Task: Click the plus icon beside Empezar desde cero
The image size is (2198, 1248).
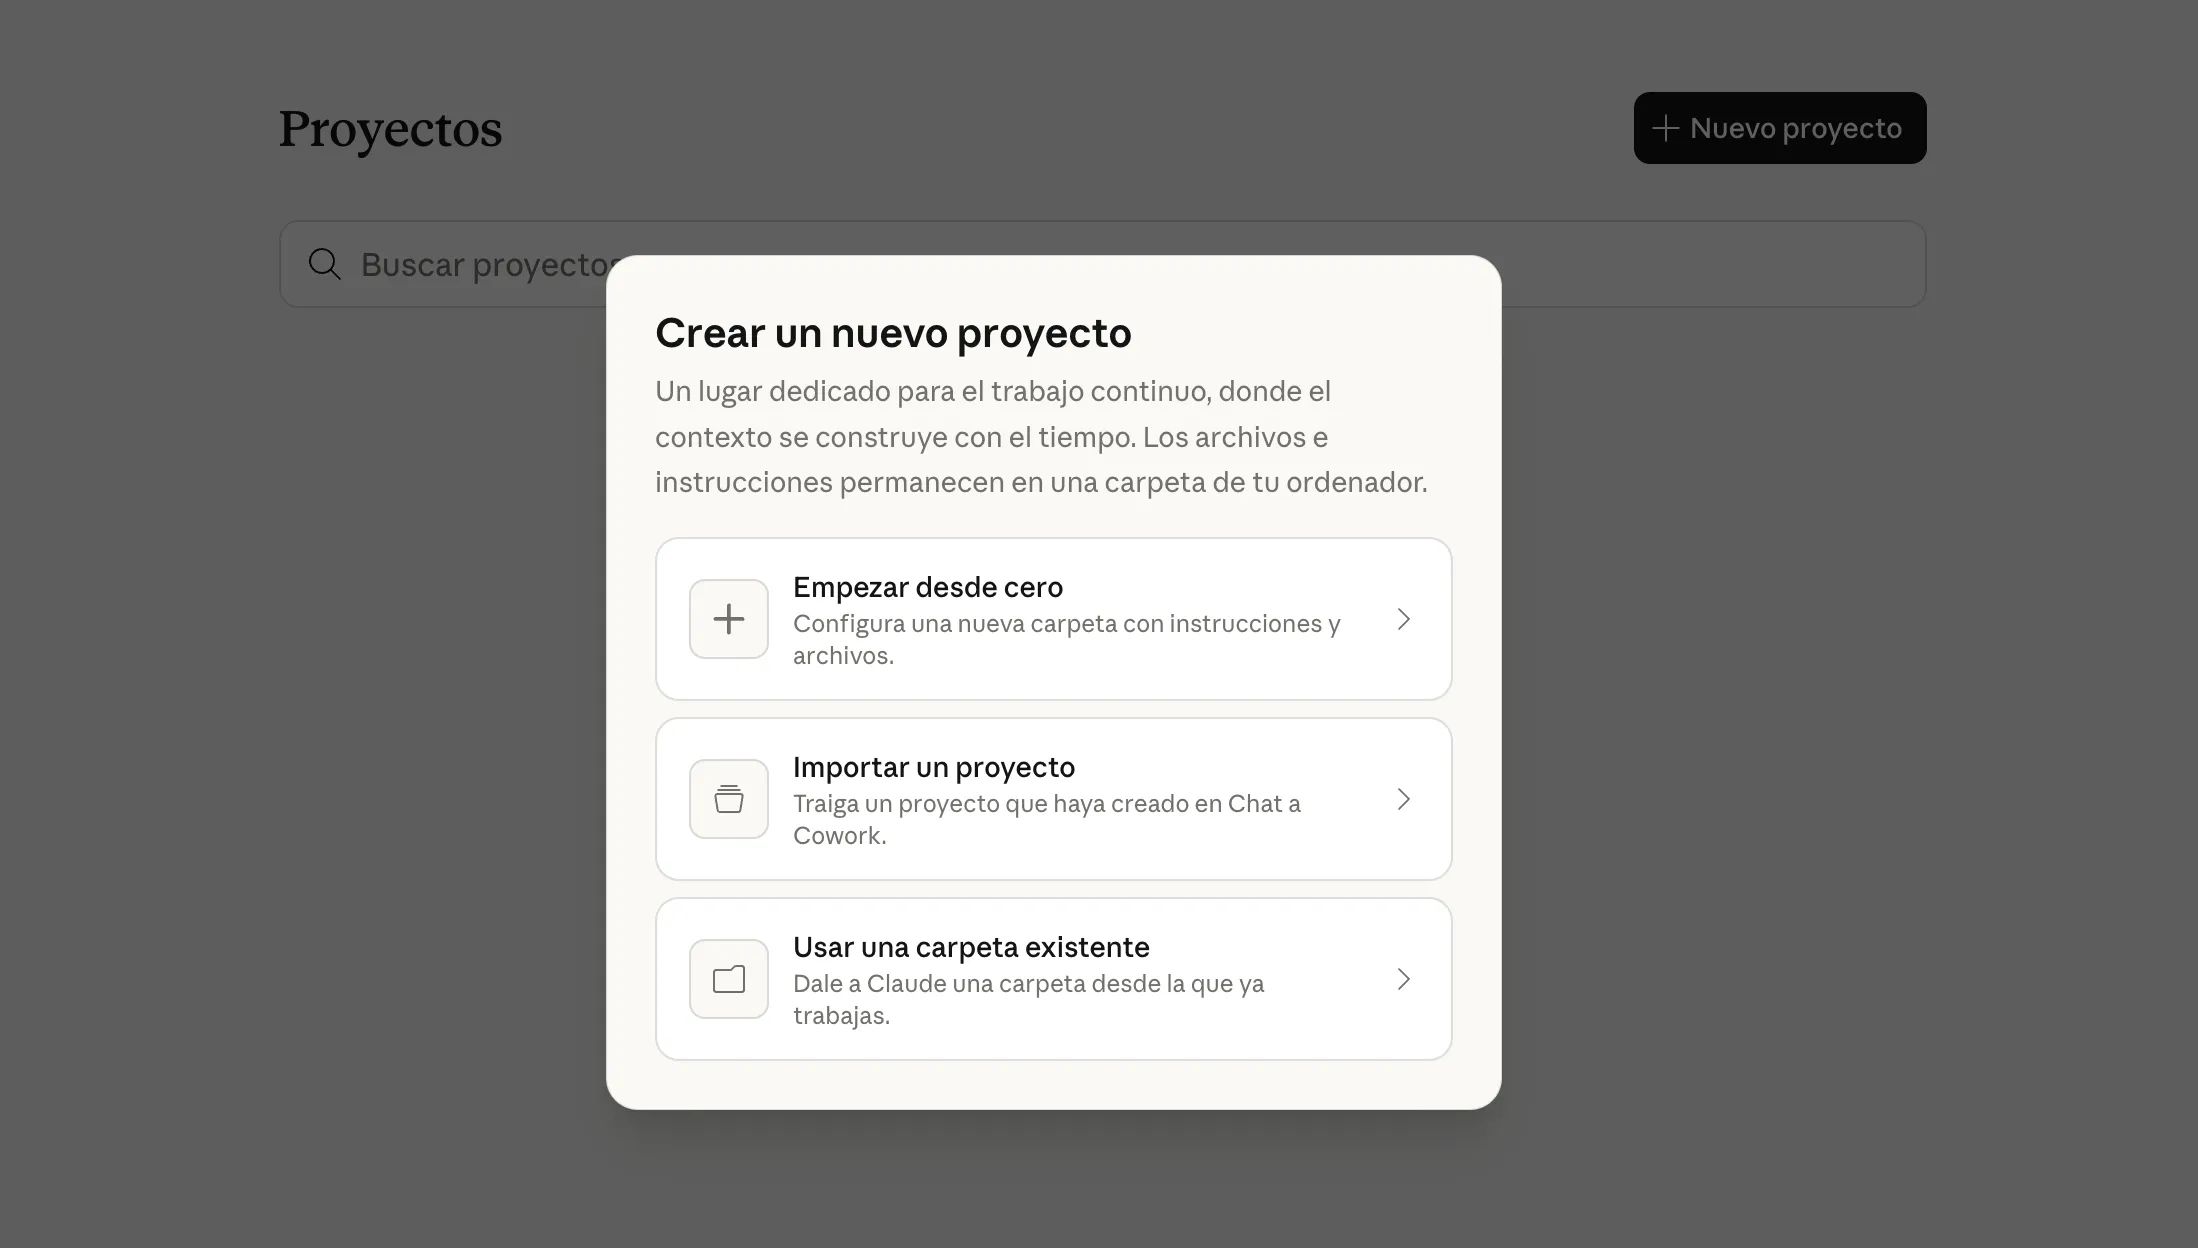Action: coord(728,619)
